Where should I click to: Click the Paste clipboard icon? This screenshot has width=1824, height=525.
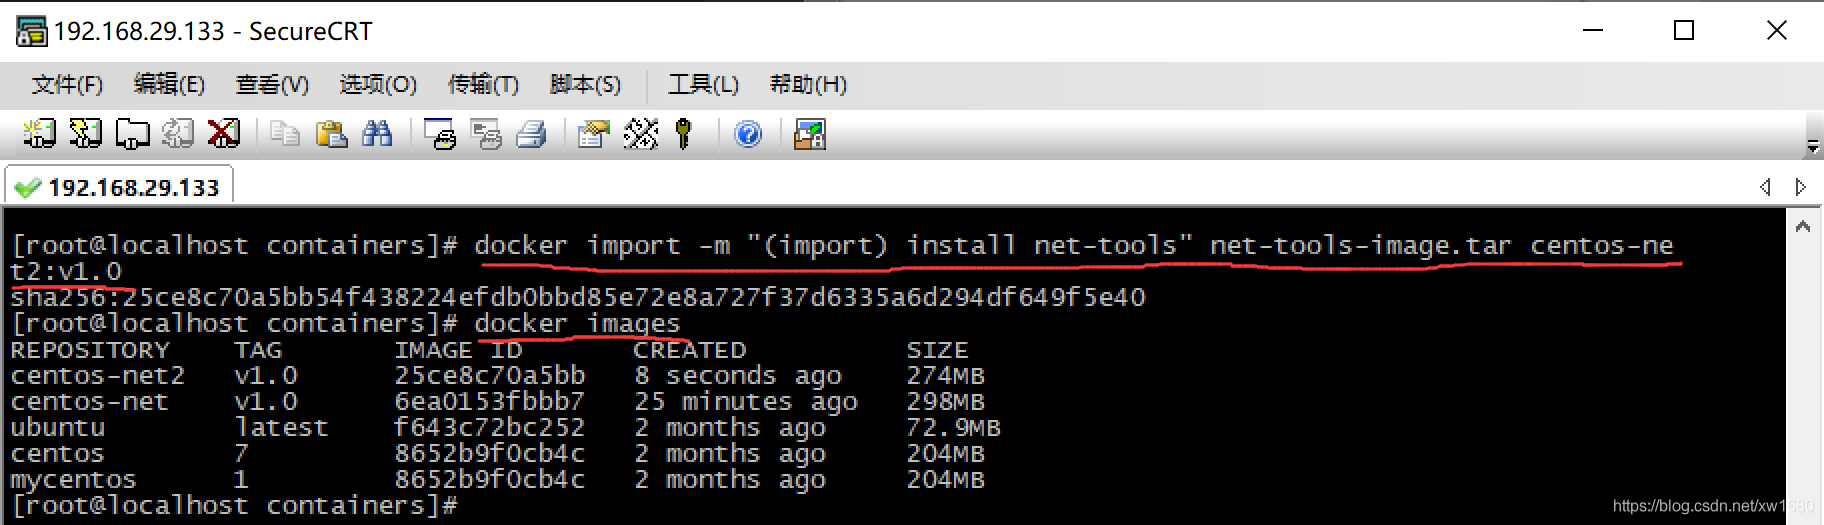pyautogui.click(x=331, y=133)
